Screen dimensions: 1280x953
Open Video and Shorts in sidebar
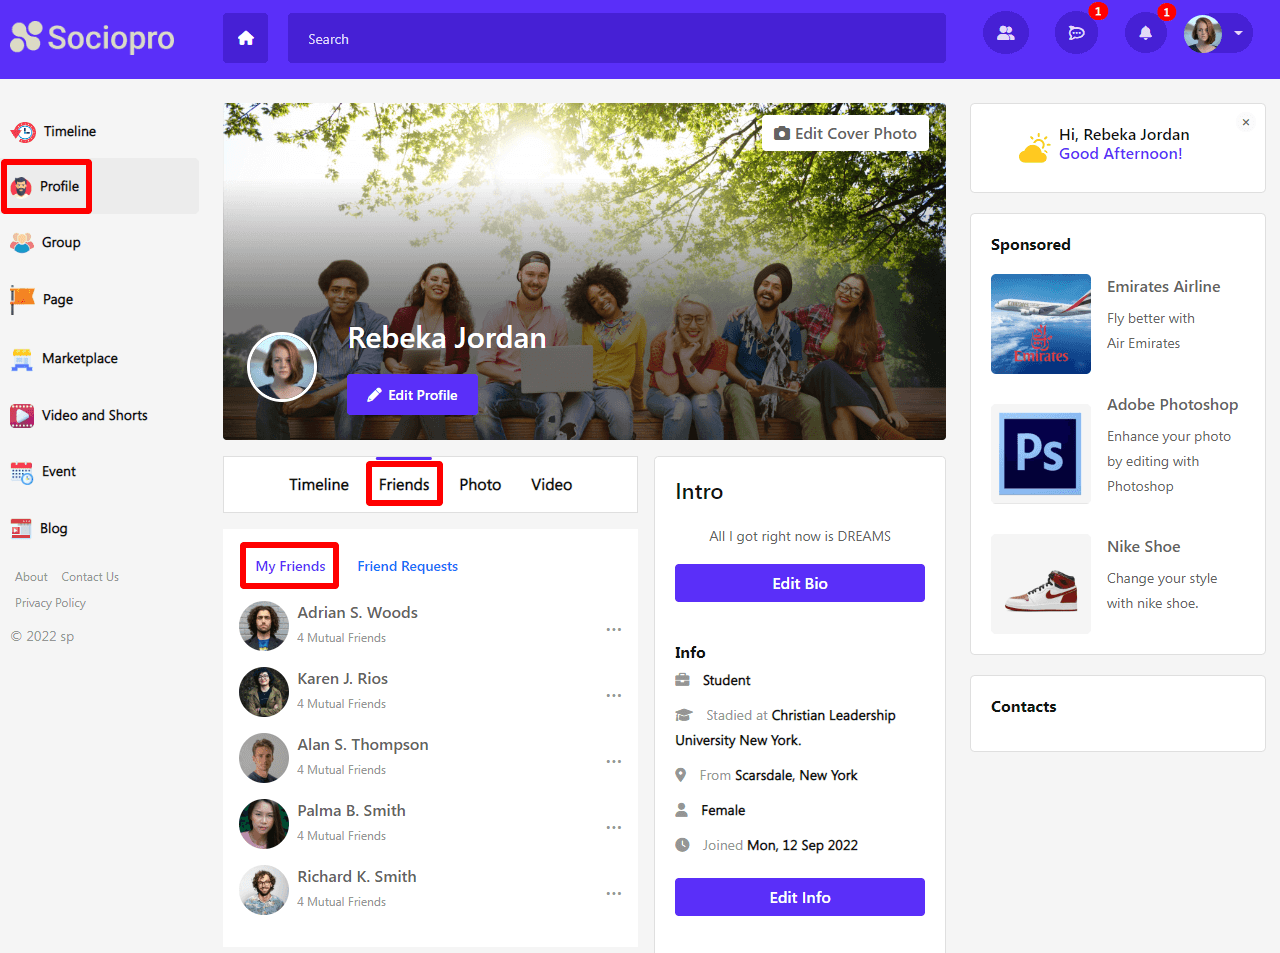(94, 415)
